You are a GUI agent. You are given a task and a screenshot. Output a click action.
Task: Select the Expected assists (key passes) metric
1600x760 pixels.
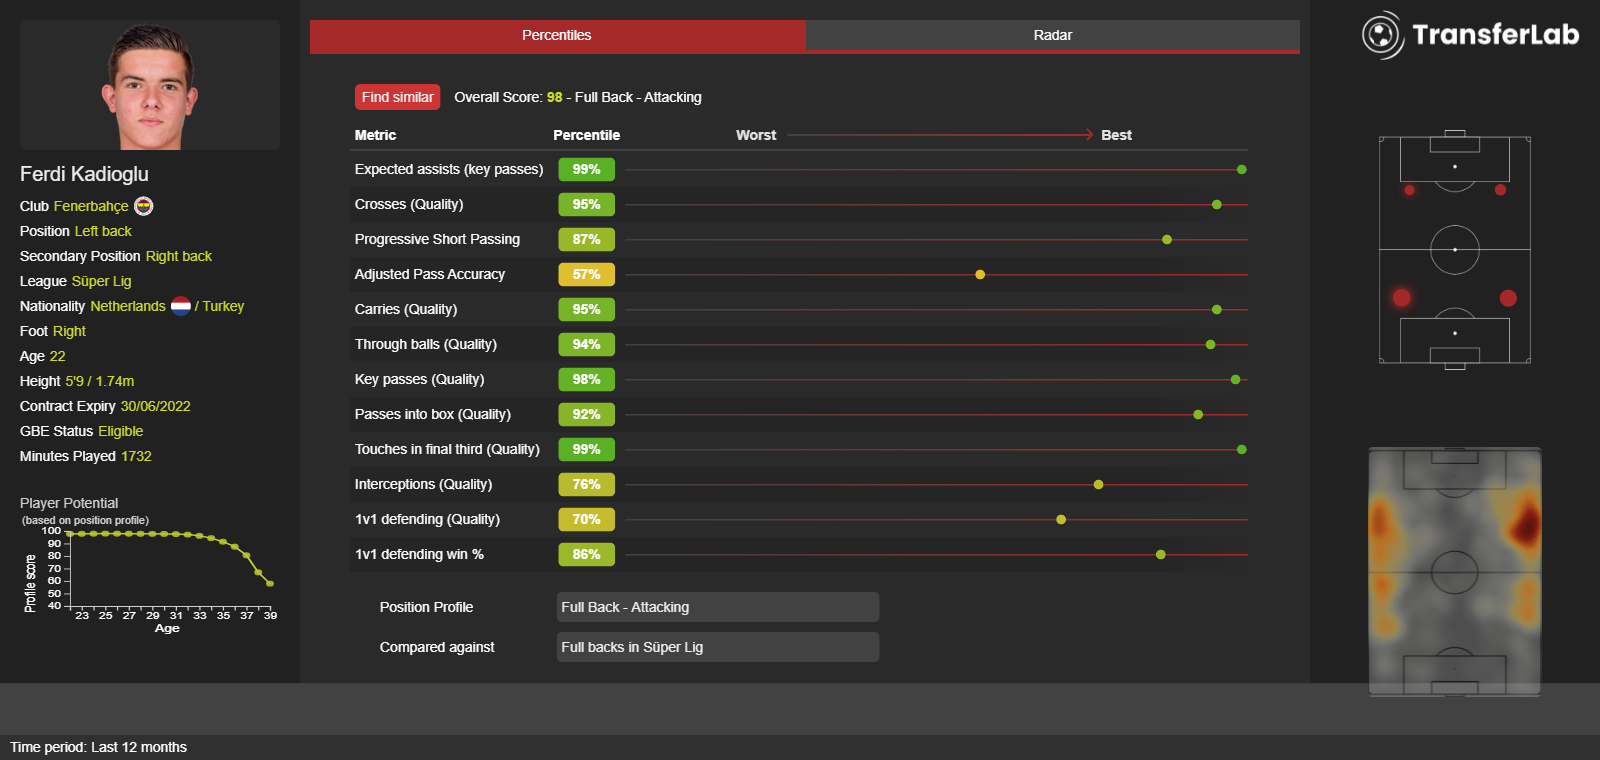pyautogui.click(x=449, y=169)
